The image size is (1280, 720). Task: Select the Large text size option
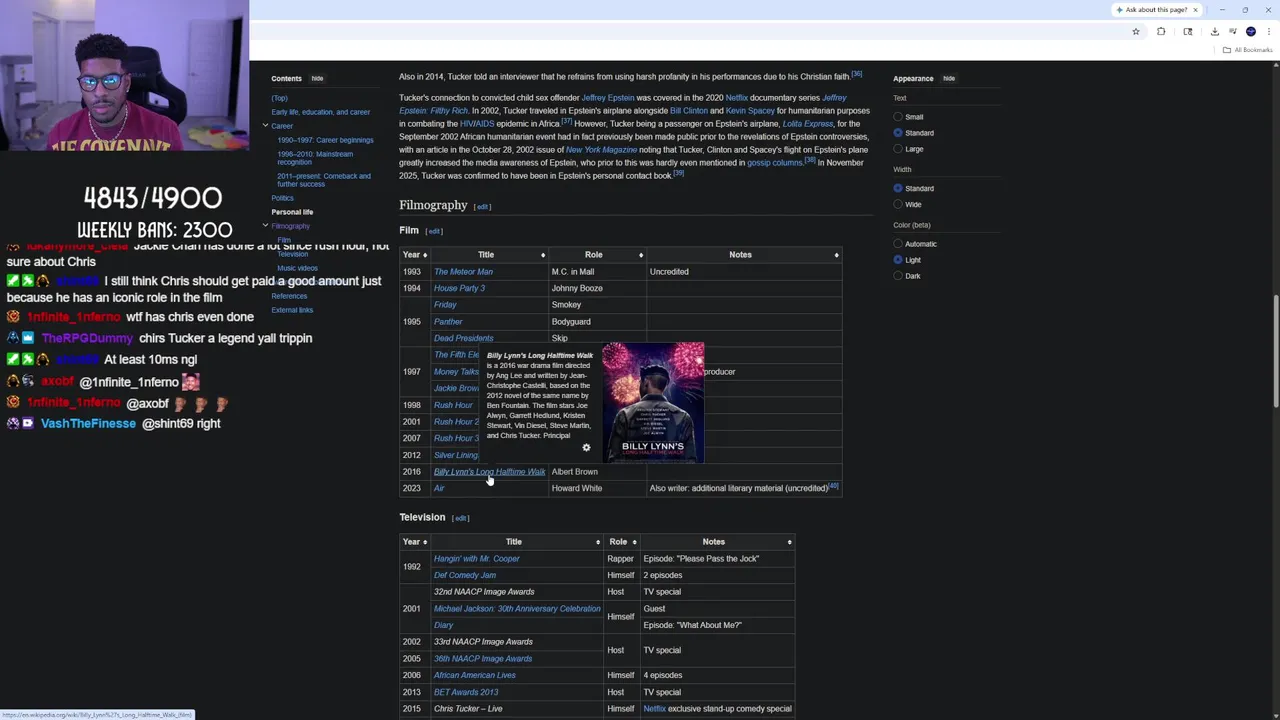[898, 149]
